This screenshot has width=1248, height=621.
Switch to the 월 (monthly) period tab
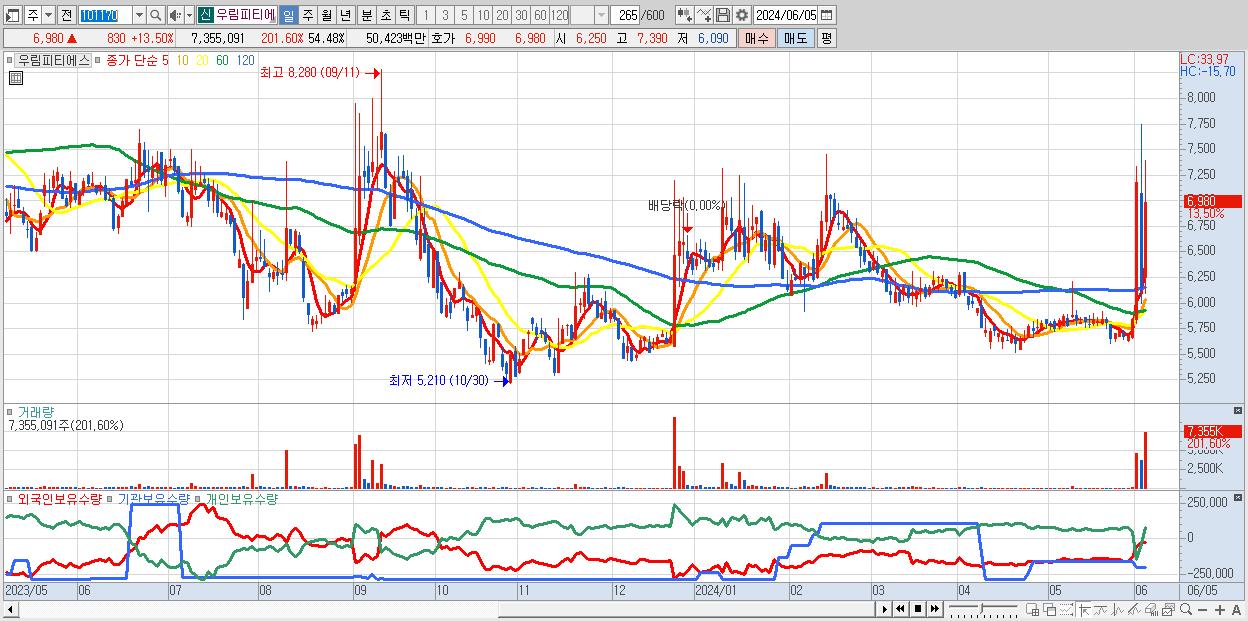point(326,16)
